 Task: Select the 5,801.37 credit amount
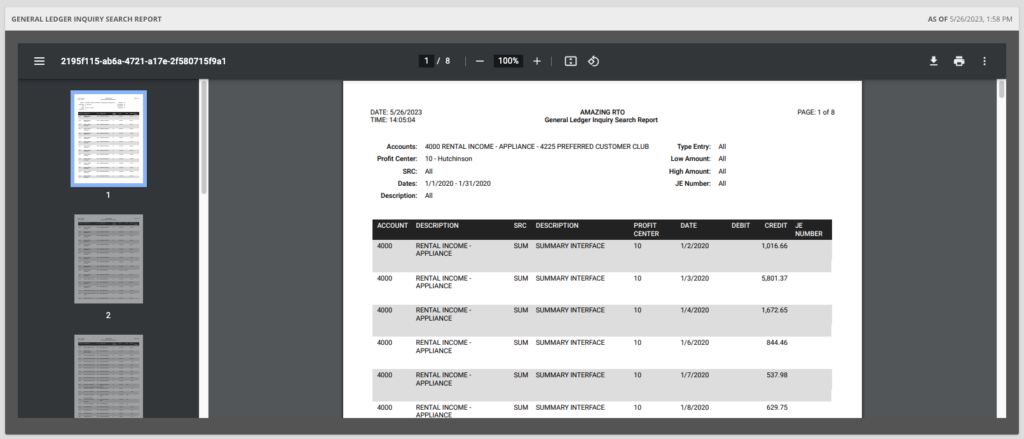pos(774,278)
